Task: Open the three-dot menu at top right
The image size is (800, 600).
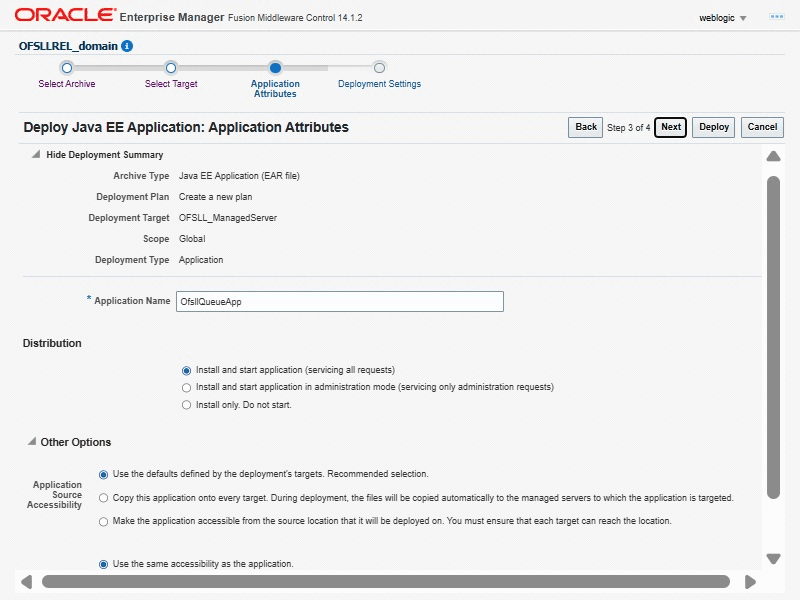Action: [x=777, y=17]
